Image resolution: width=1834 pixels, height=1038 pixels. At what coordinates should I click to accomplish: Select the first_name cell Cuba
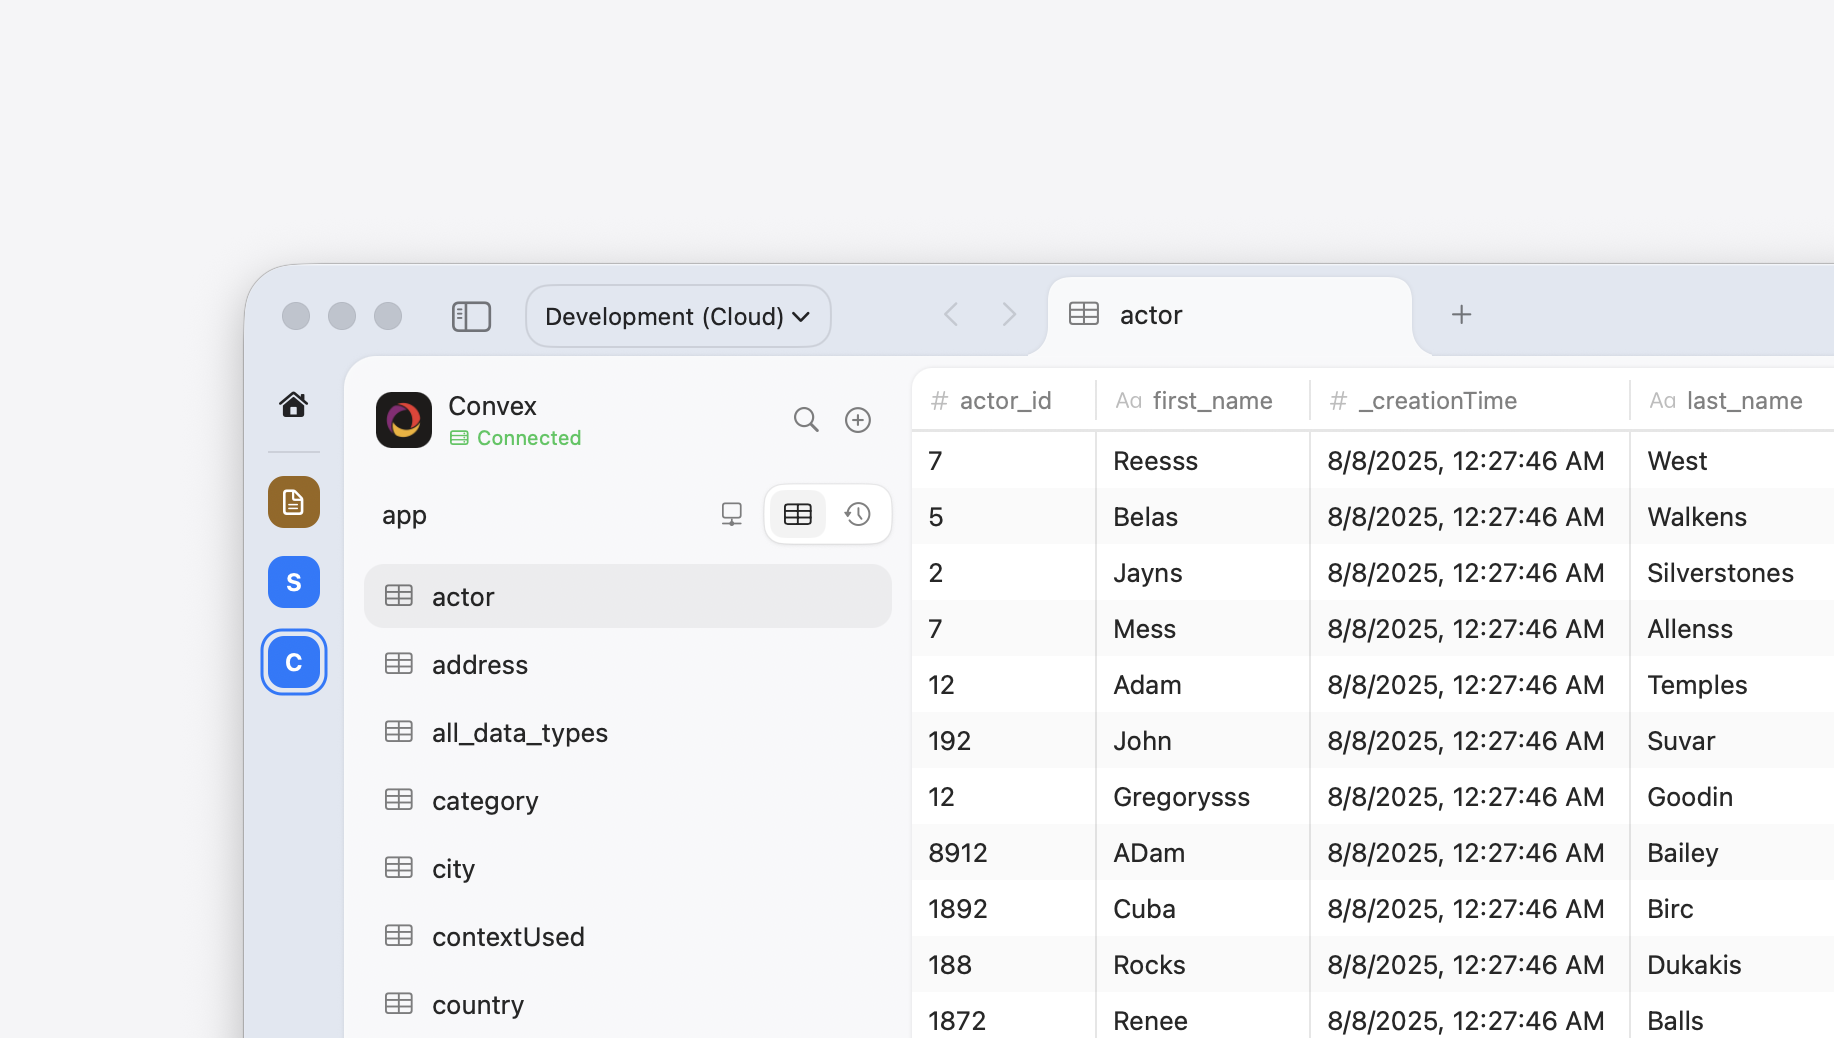[x=1203, y=909]
